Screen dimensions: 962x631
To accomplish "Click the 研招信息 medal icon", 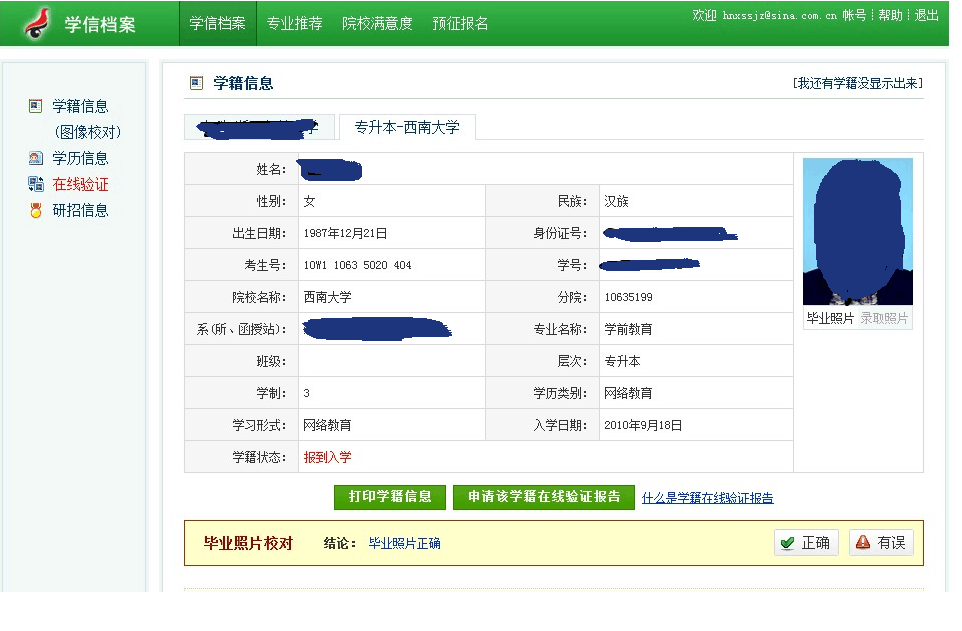I will [x=36, y=210].
